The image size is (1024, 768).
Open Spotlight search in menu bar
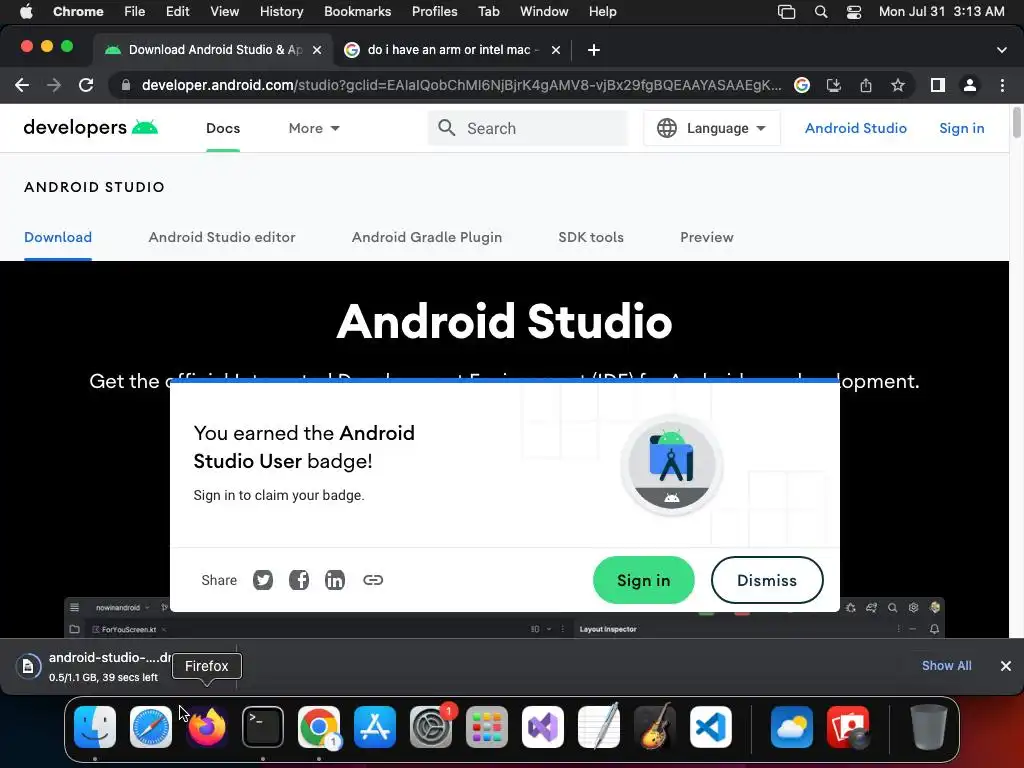821,12
